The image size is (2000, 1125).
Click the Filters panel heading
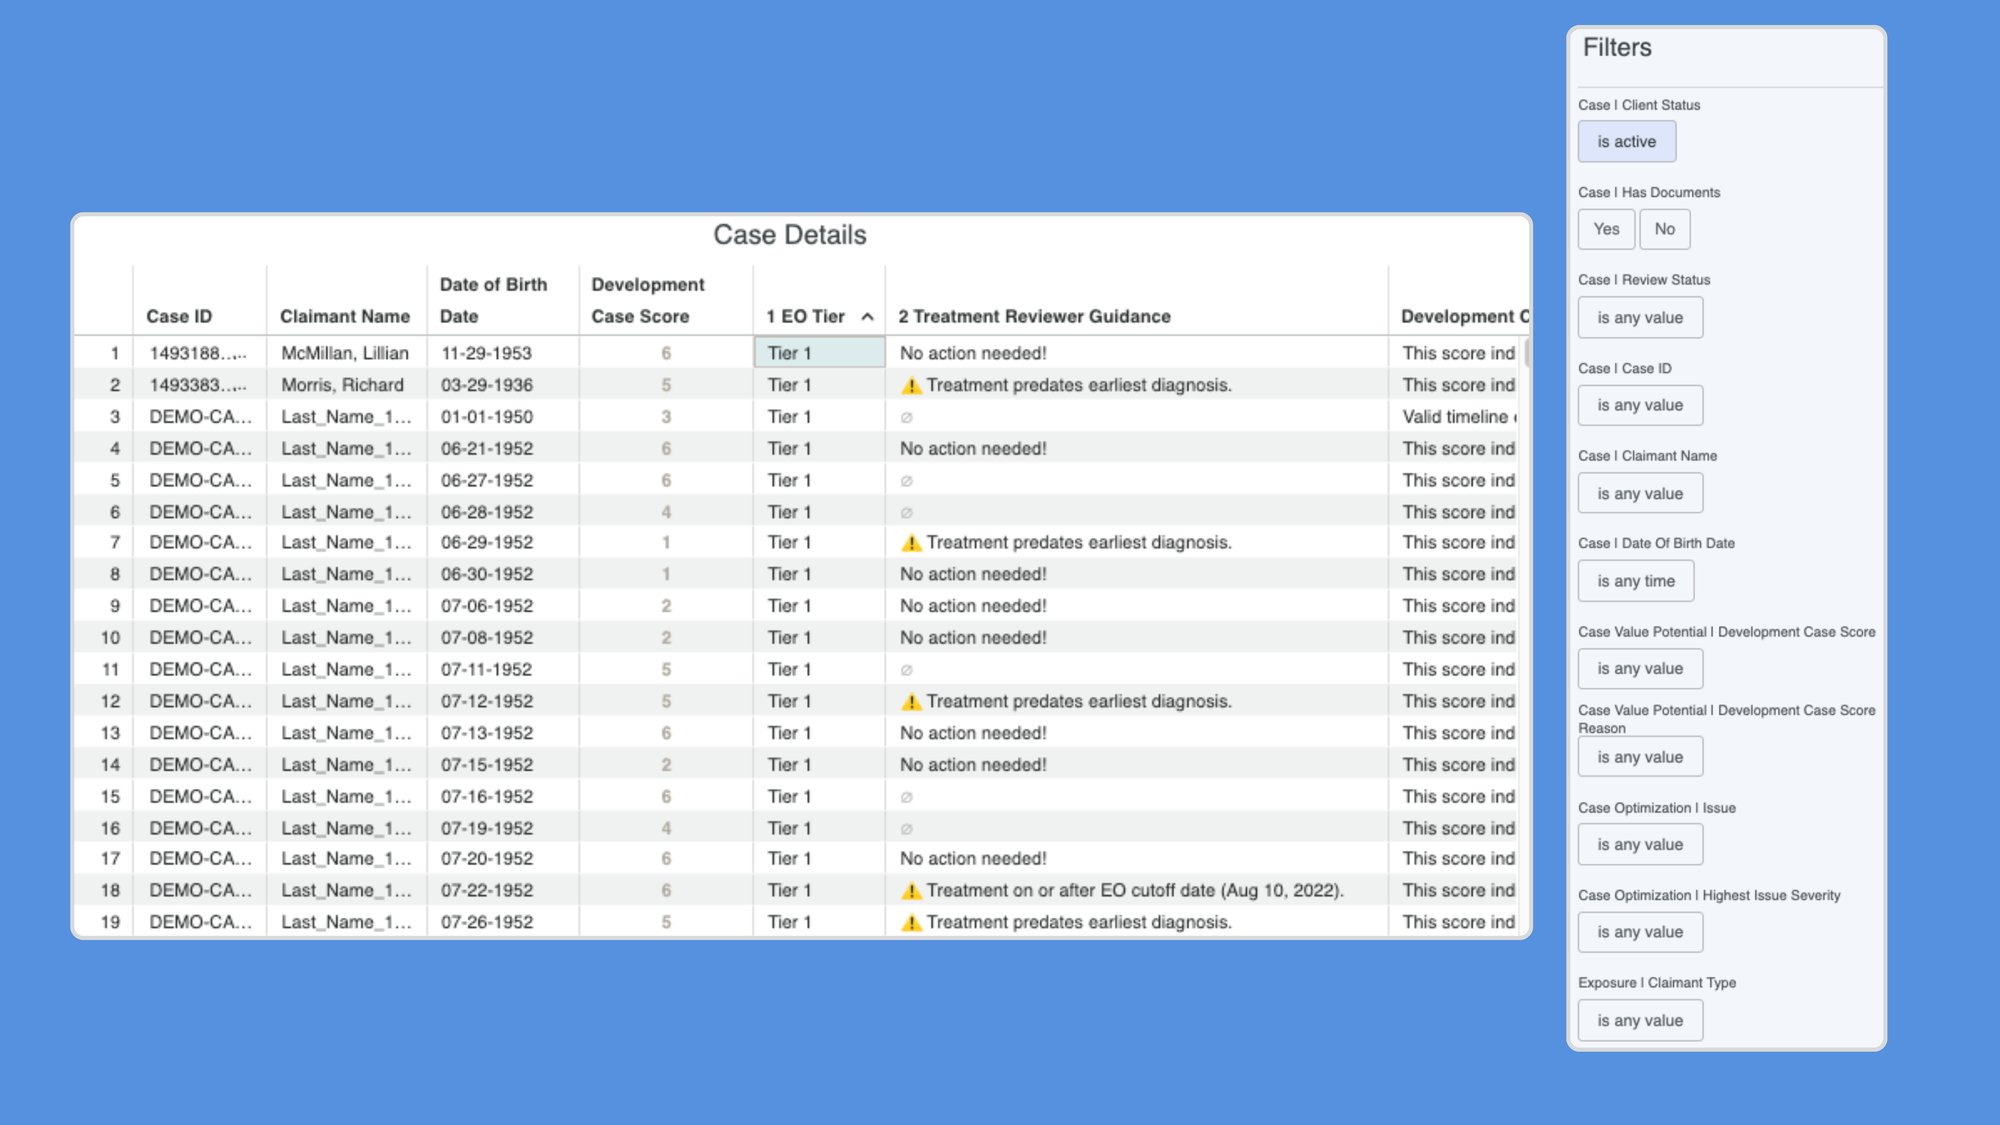[x=1617, y=48]
